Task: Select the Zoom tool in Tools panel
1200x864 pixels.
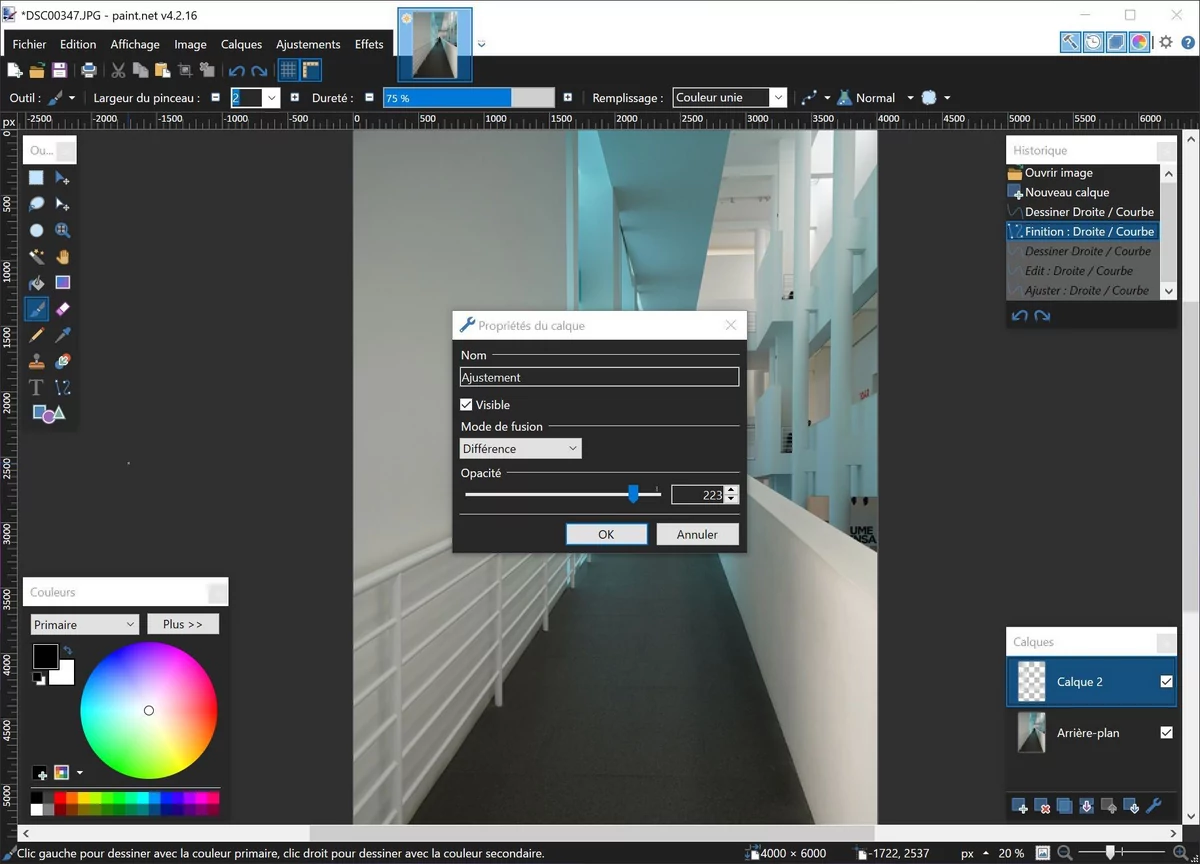Action: (x=62, y=230)
